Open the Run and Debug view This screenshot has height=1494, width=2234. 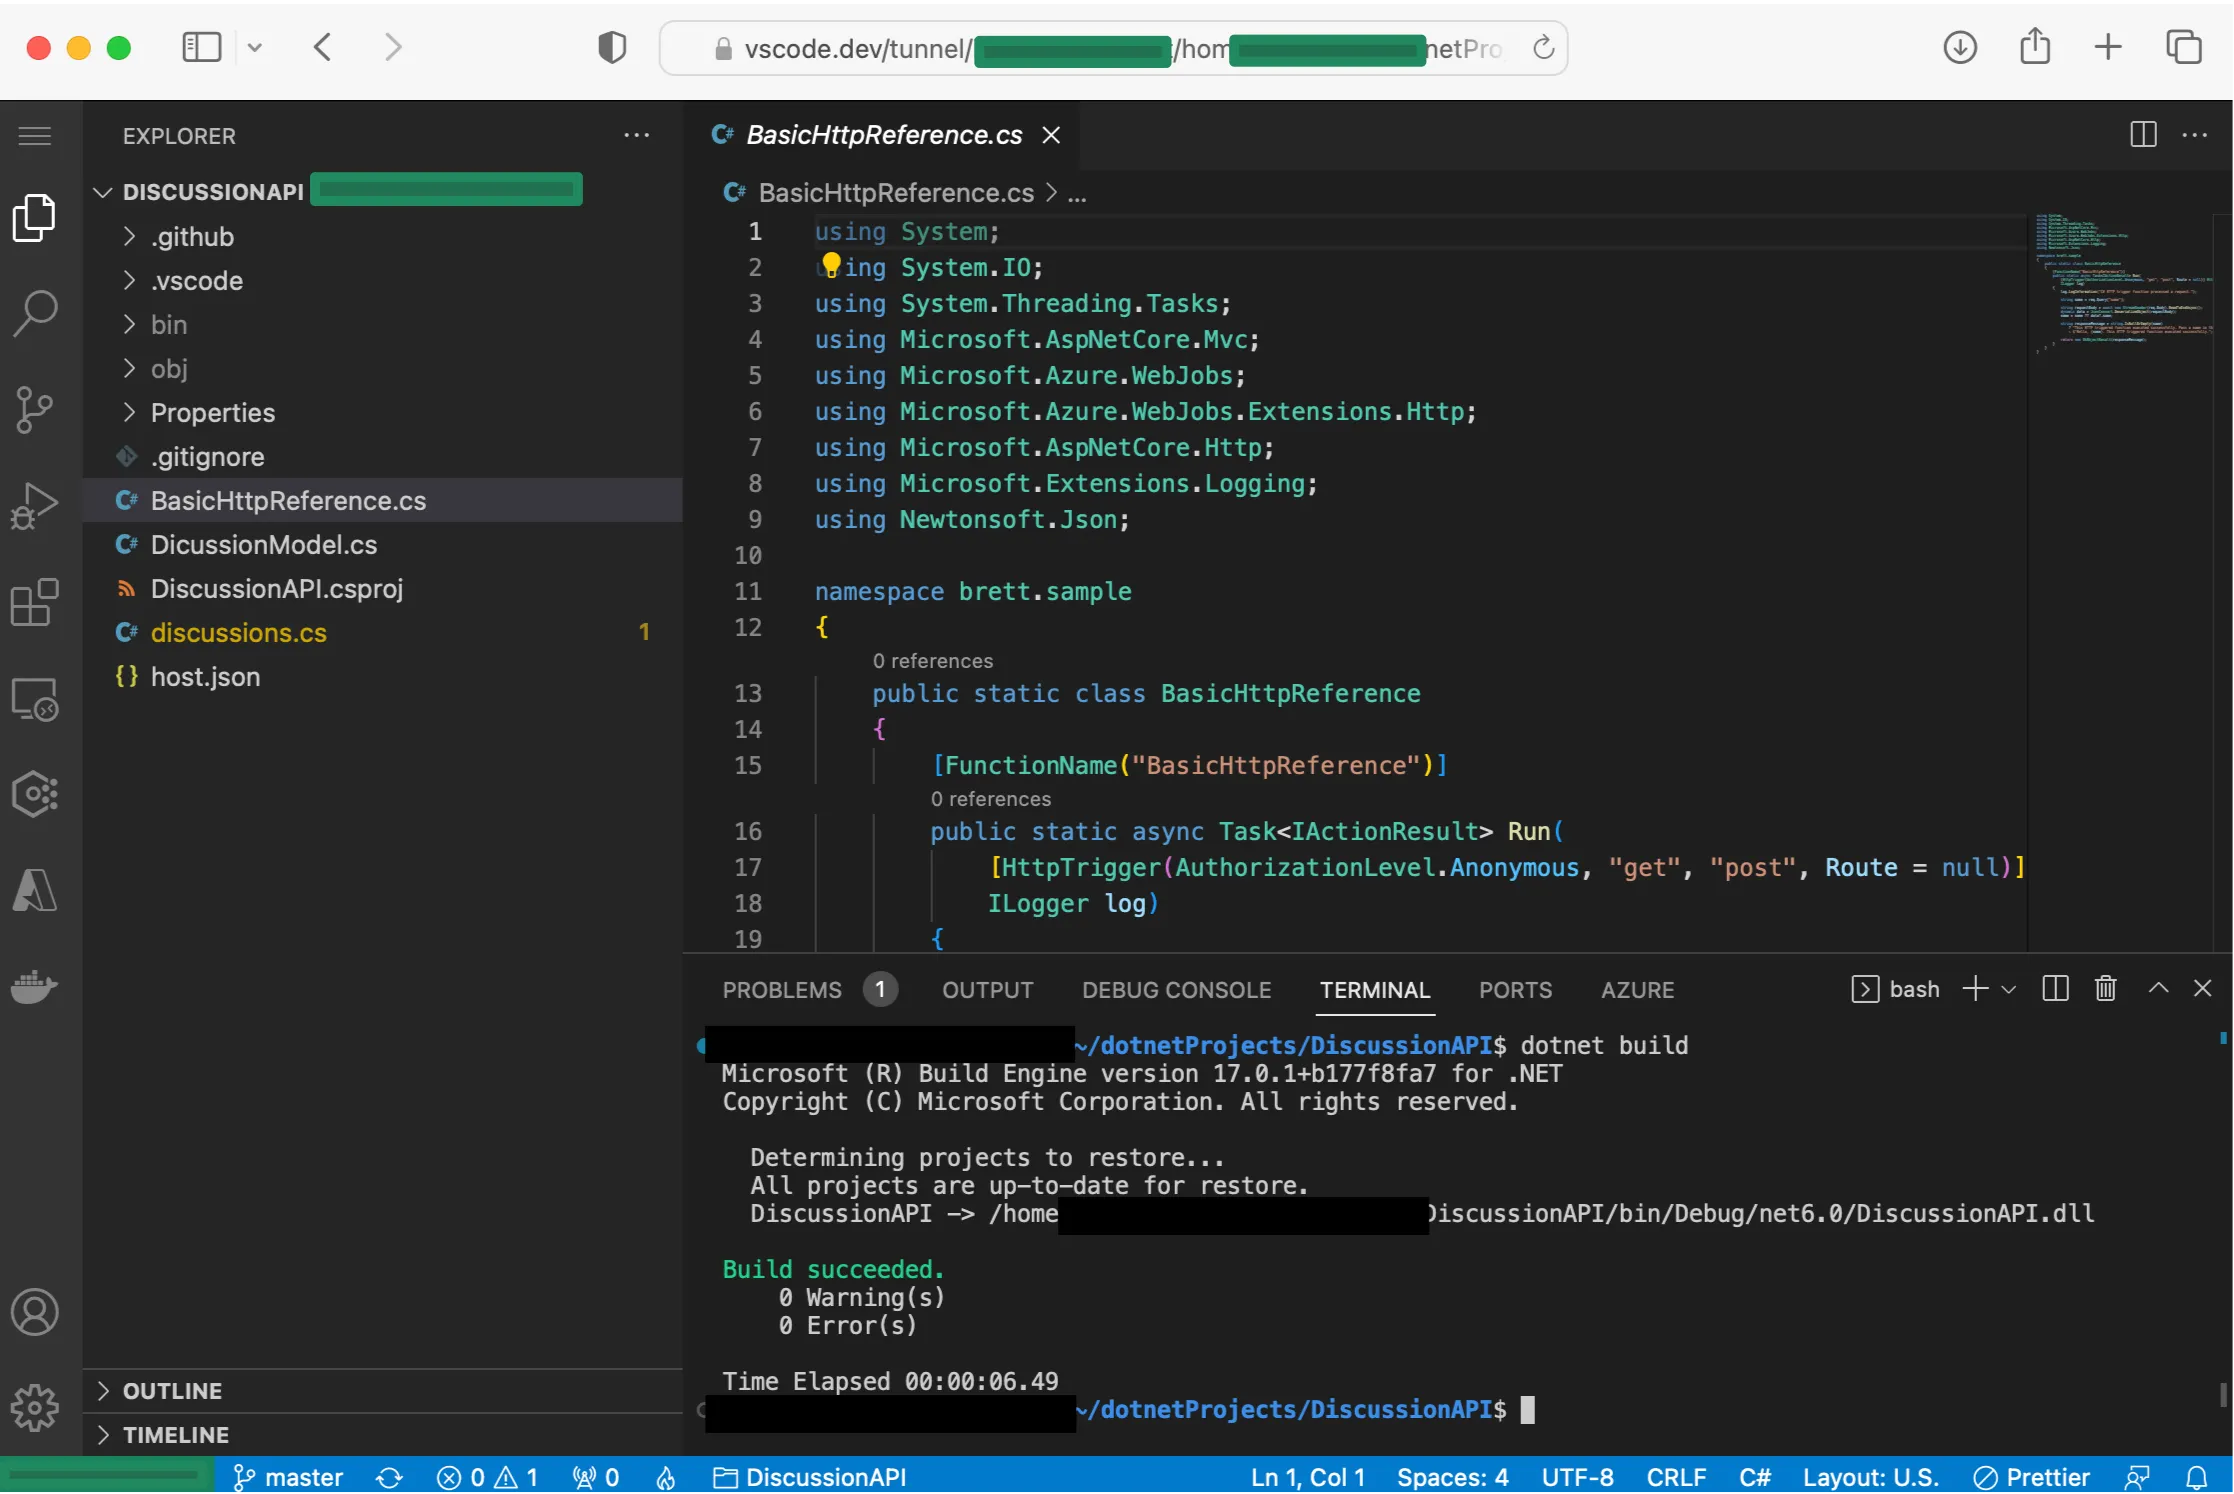click(34, 506)
